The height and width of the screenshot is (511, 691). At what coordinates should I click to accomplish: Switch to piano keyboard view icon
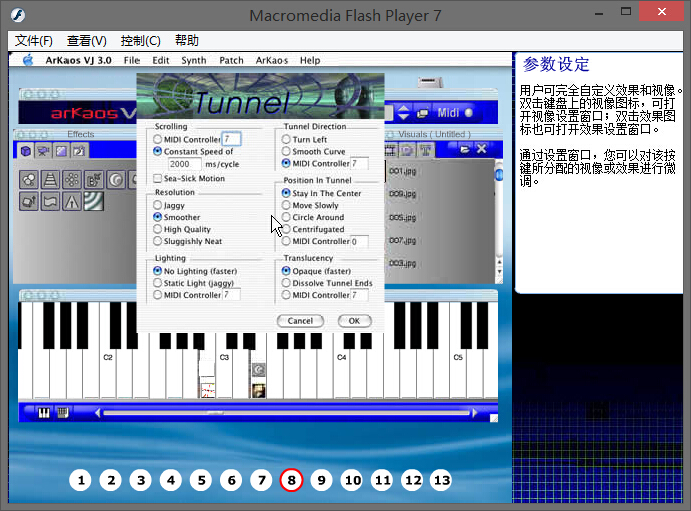44,413
